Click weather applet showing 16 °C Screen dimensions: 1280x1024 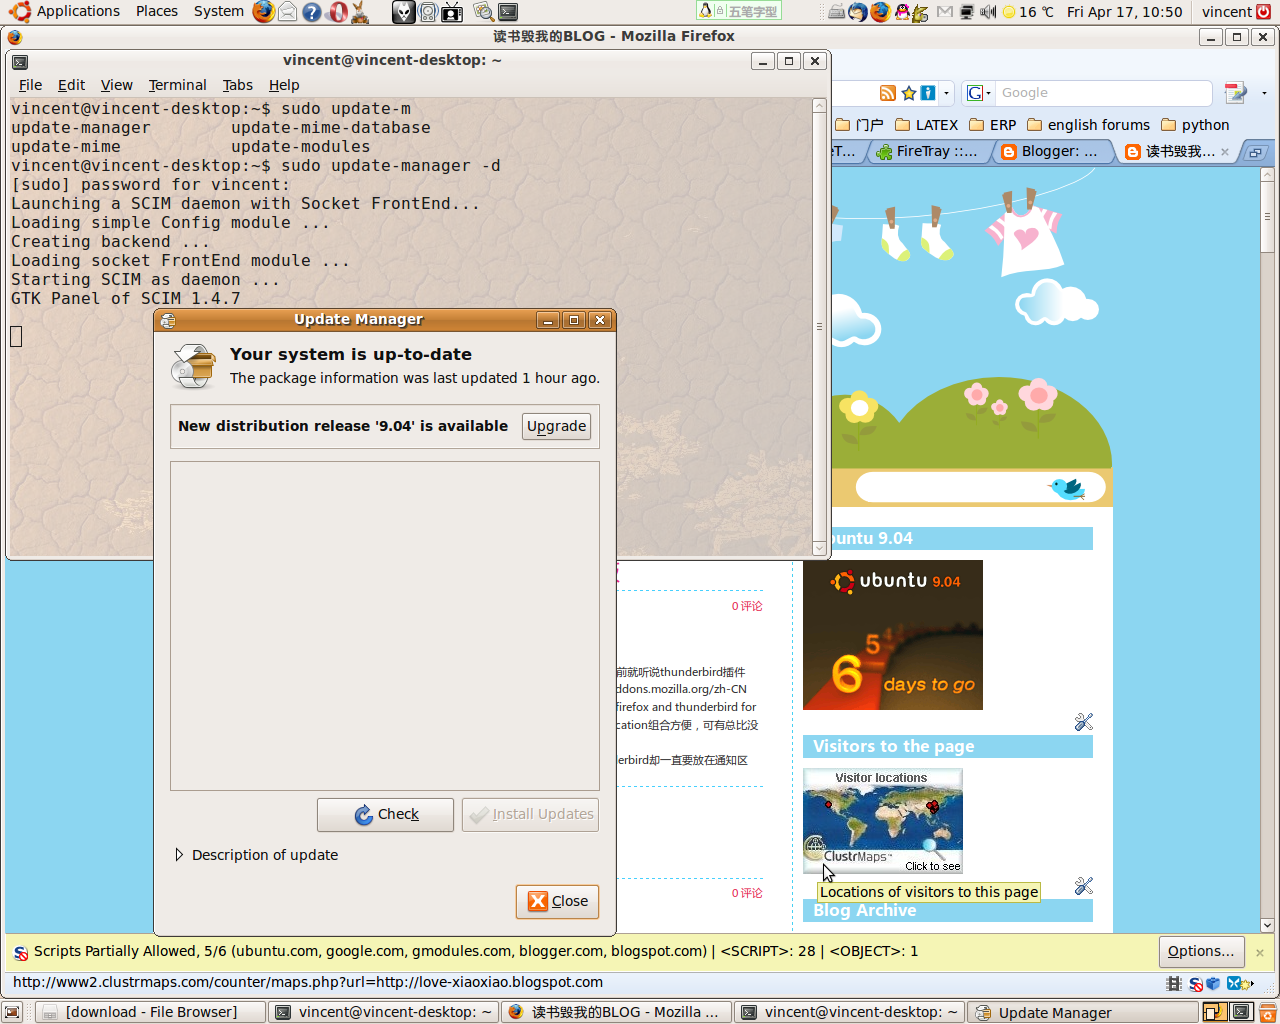(x=1028, y=12)
